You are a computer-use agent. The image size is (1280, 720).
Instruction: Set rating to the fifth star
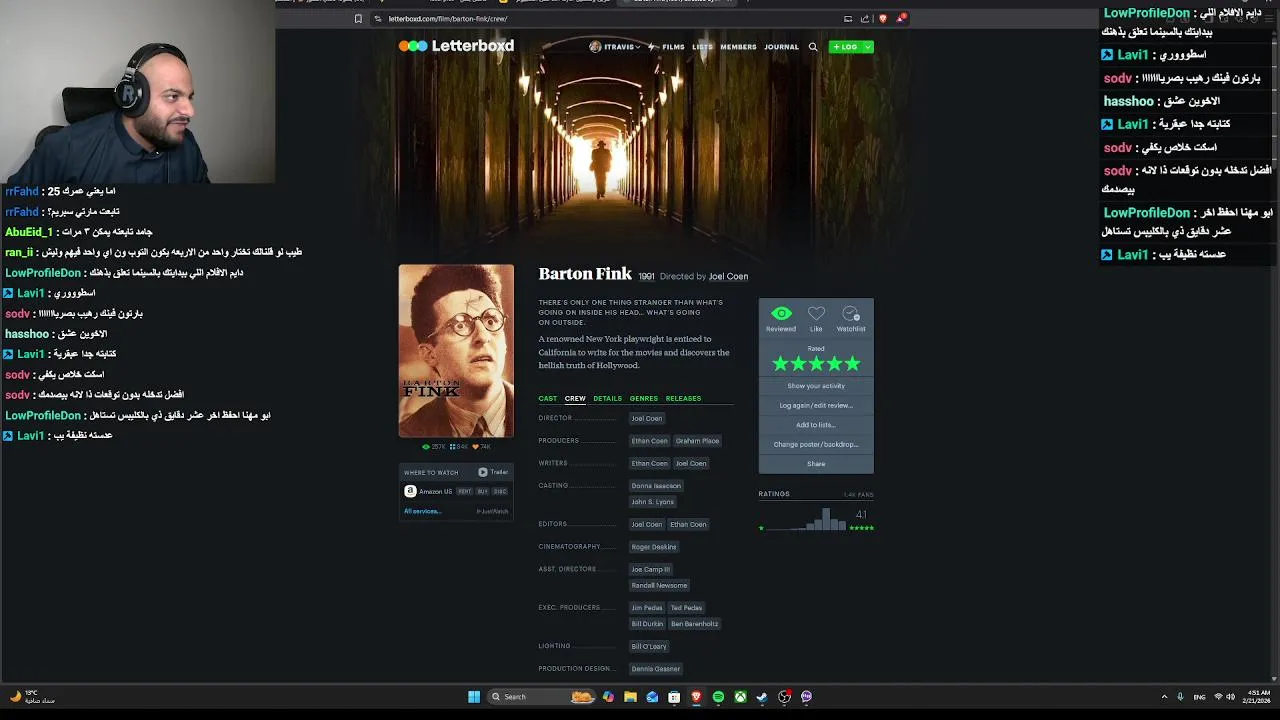click(852, 364)
